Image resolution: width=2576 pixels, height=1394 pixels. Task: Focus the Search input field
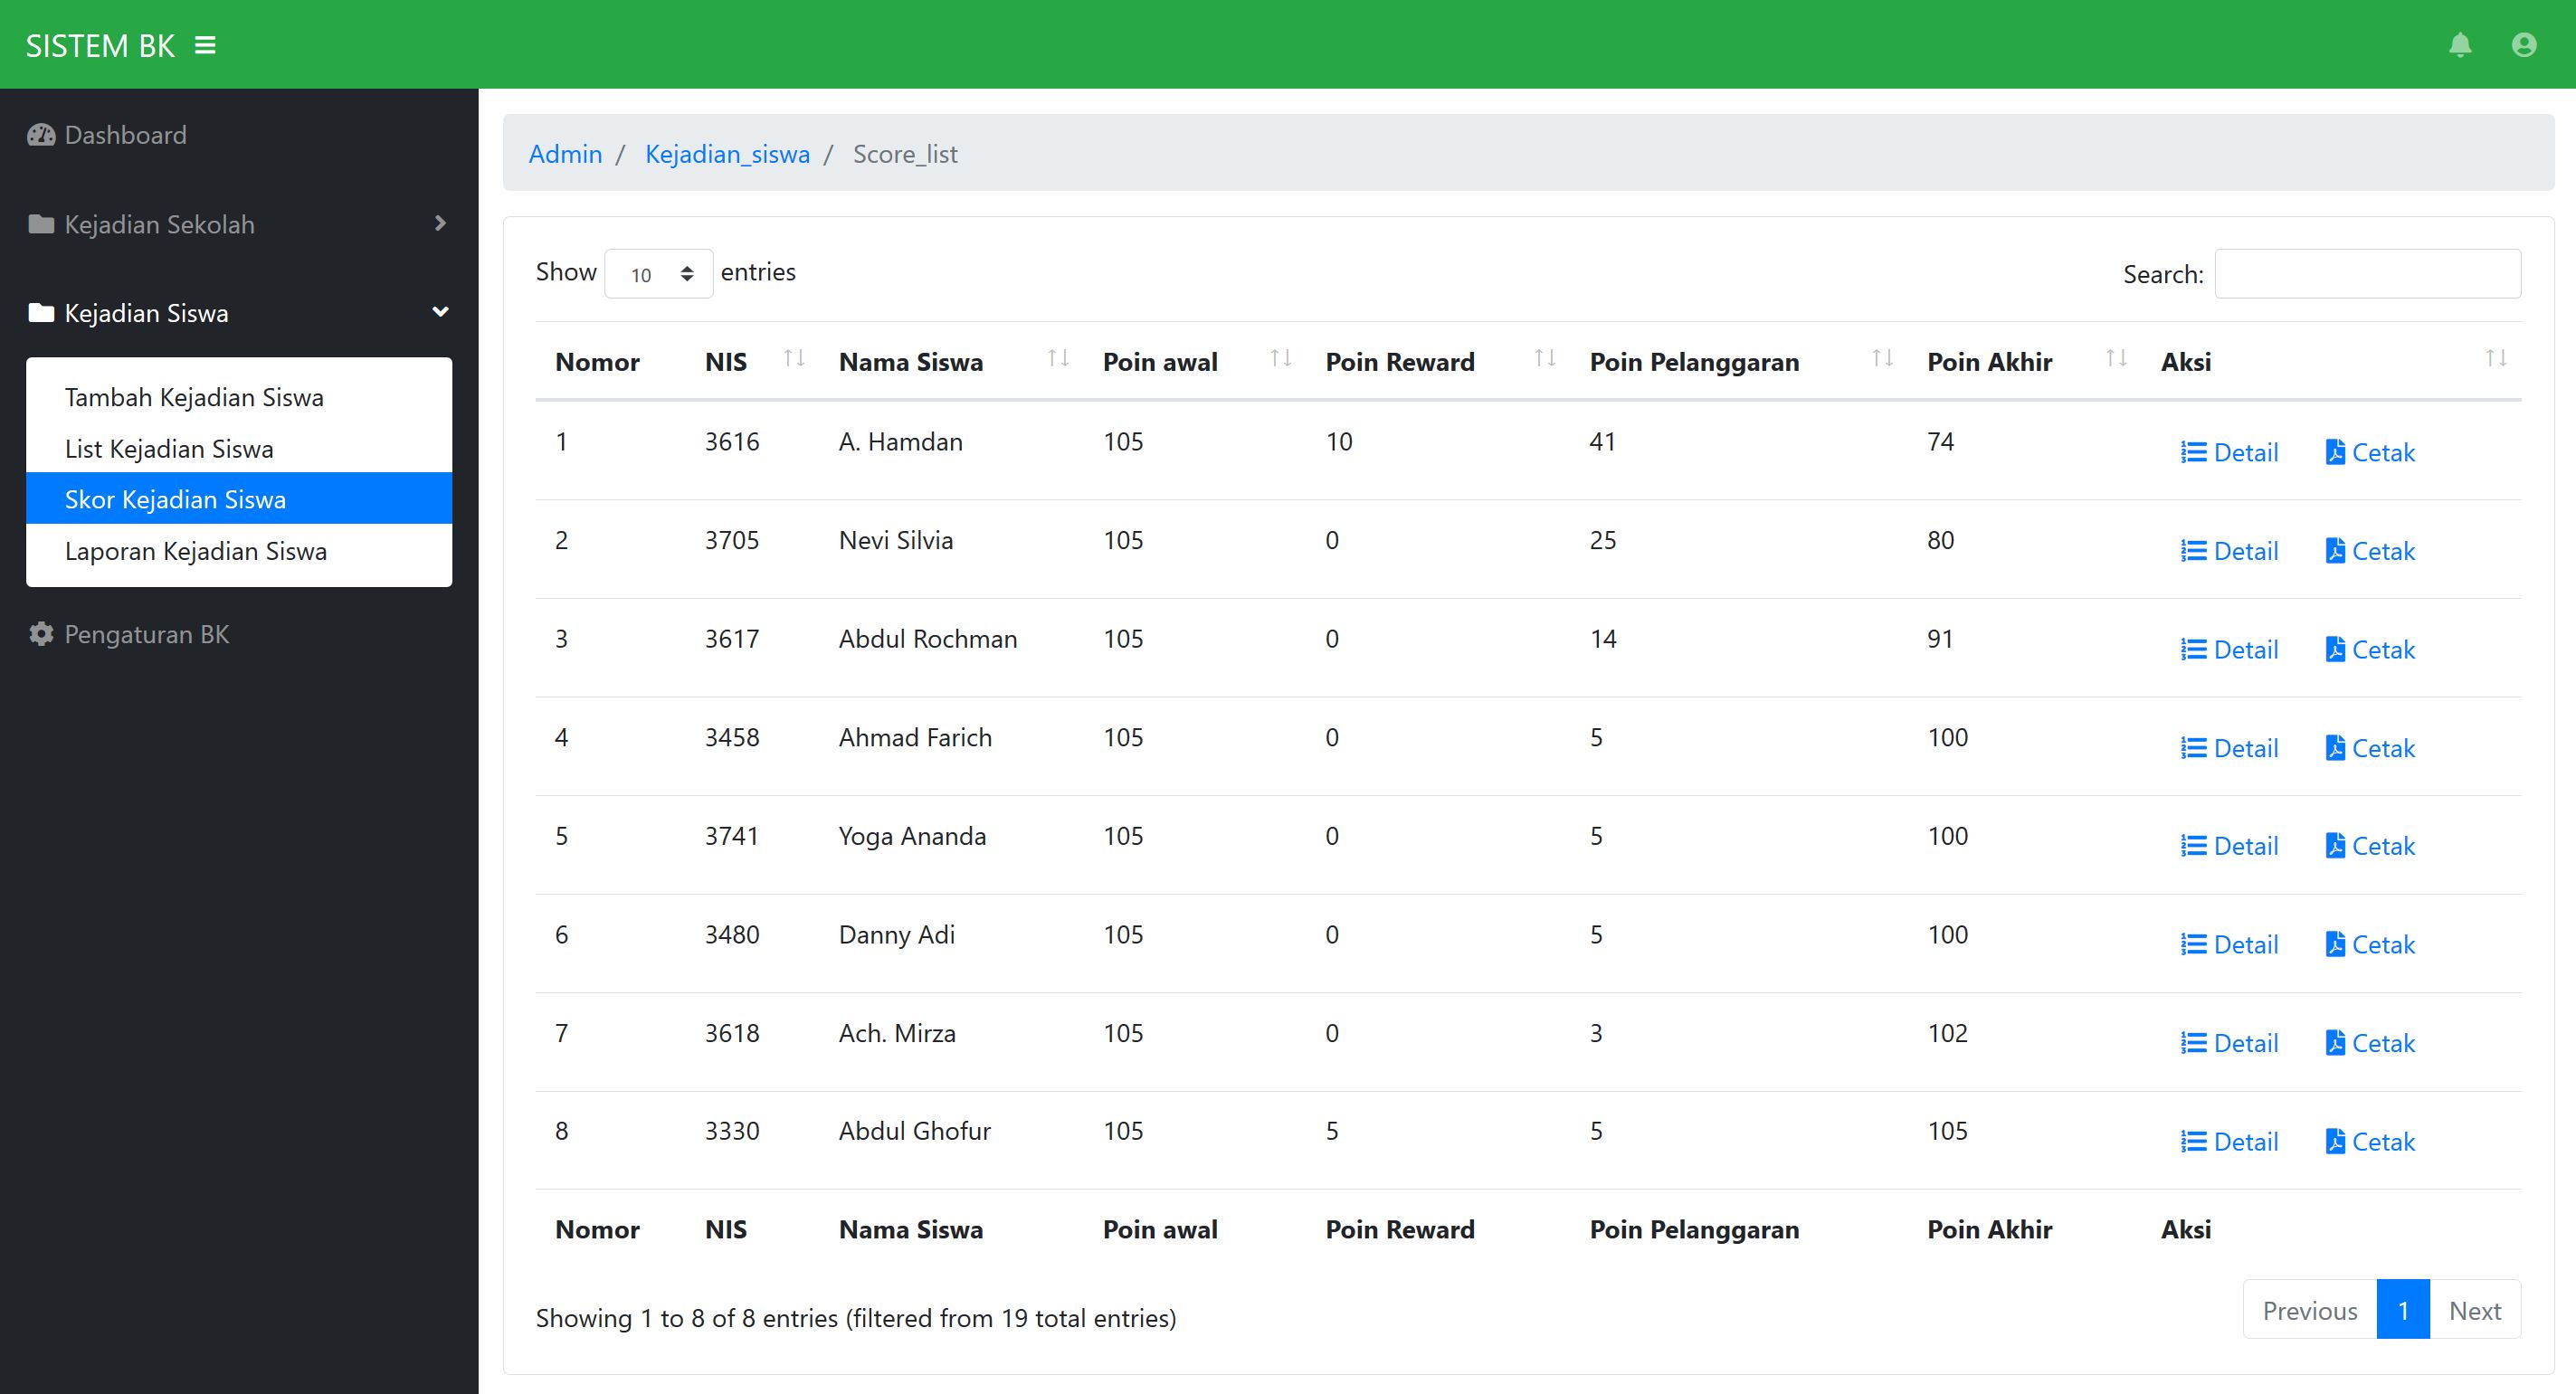pos(2368,274)
